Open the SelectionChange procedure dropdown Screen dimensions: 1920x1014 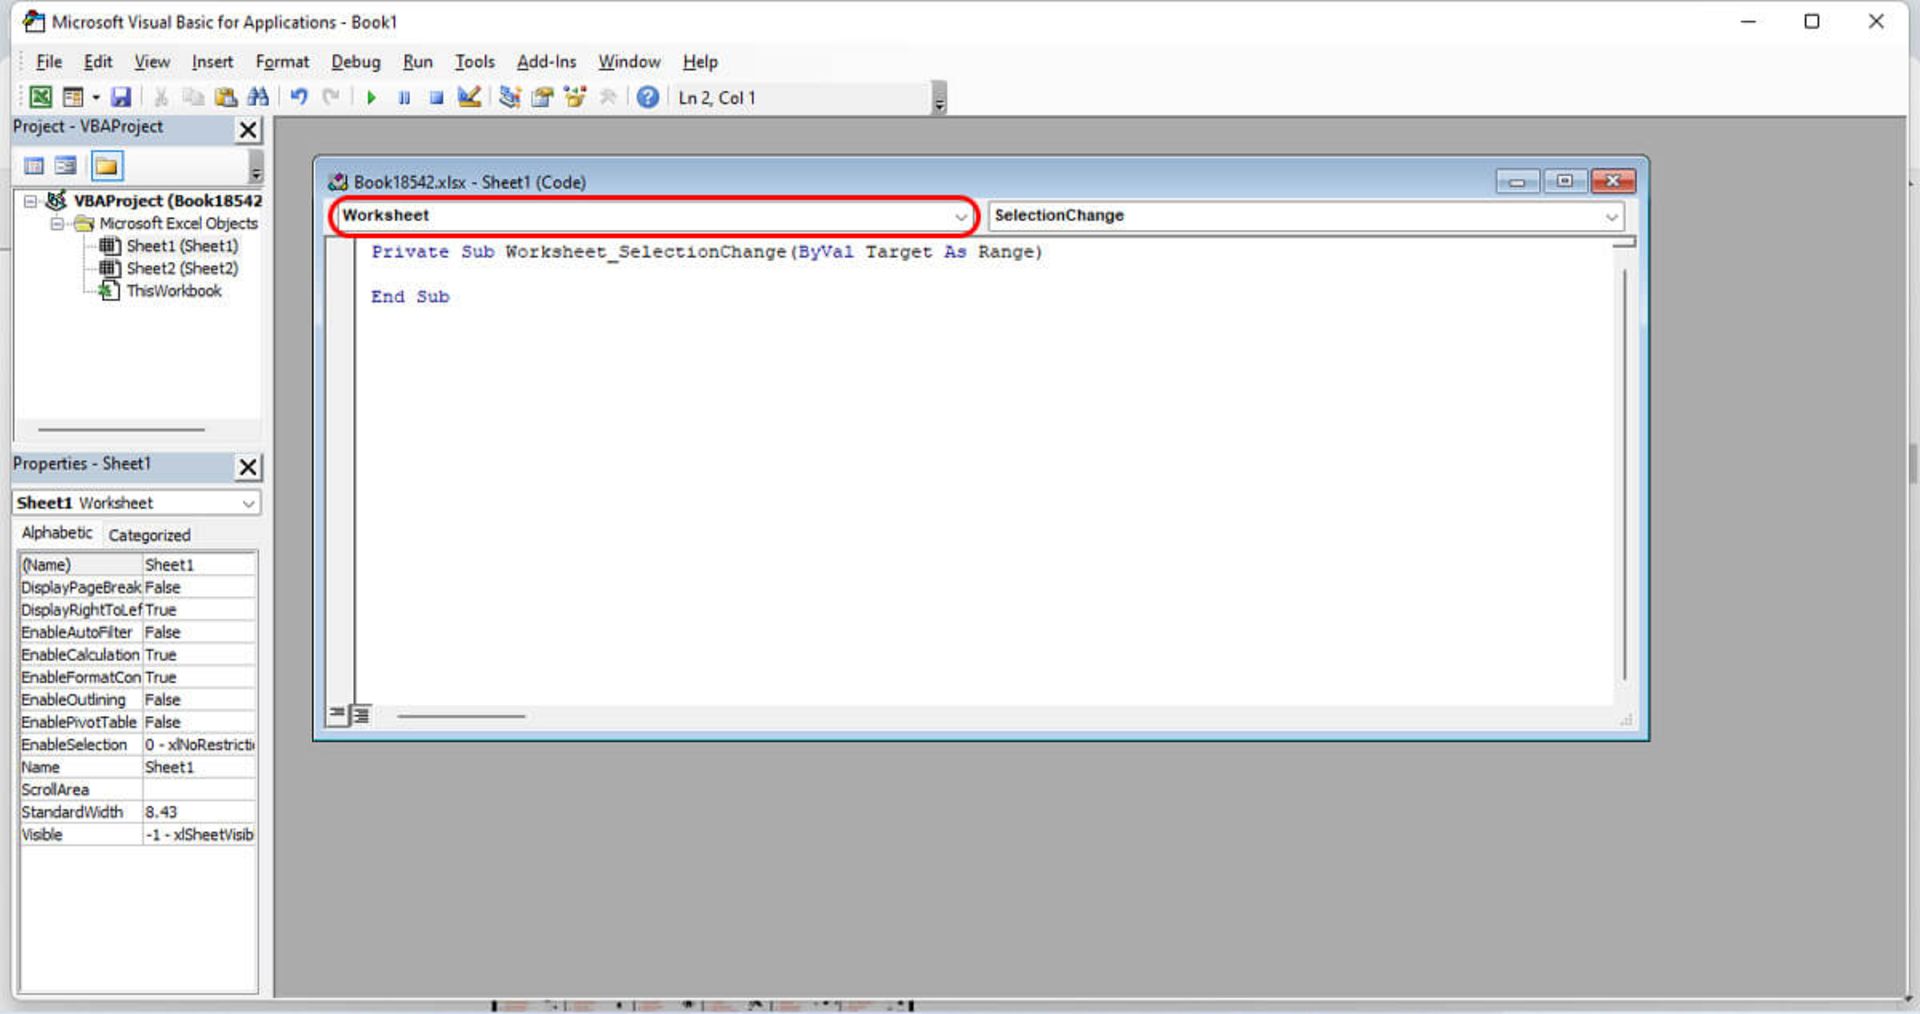[1611, 216]
